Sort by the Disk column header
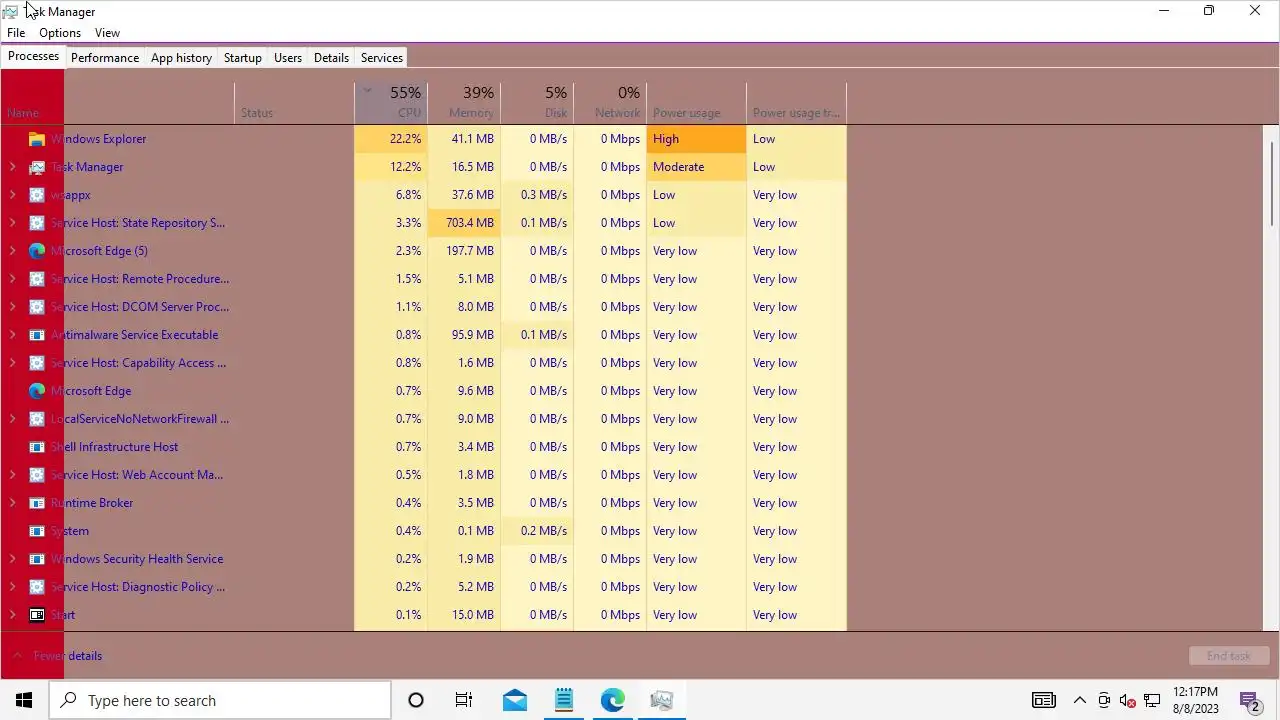The width and height of the screenshot is (1280, 720). [537, 103]
